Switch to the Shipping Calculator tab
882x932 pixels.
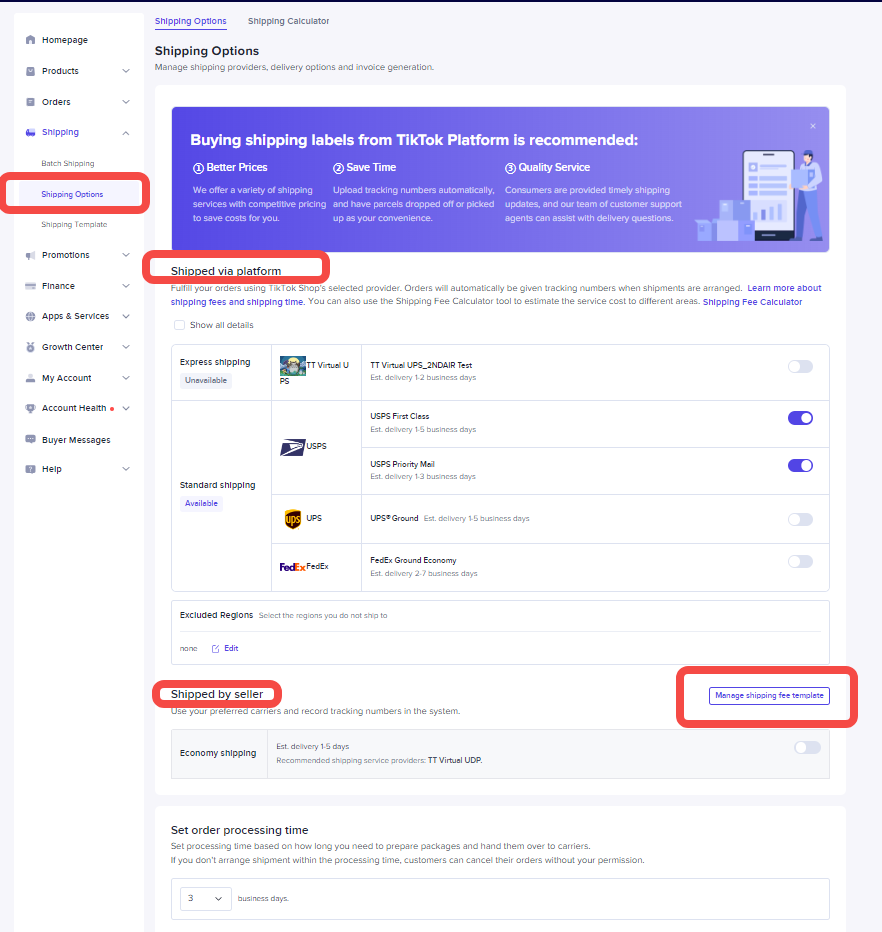[288, 21]
